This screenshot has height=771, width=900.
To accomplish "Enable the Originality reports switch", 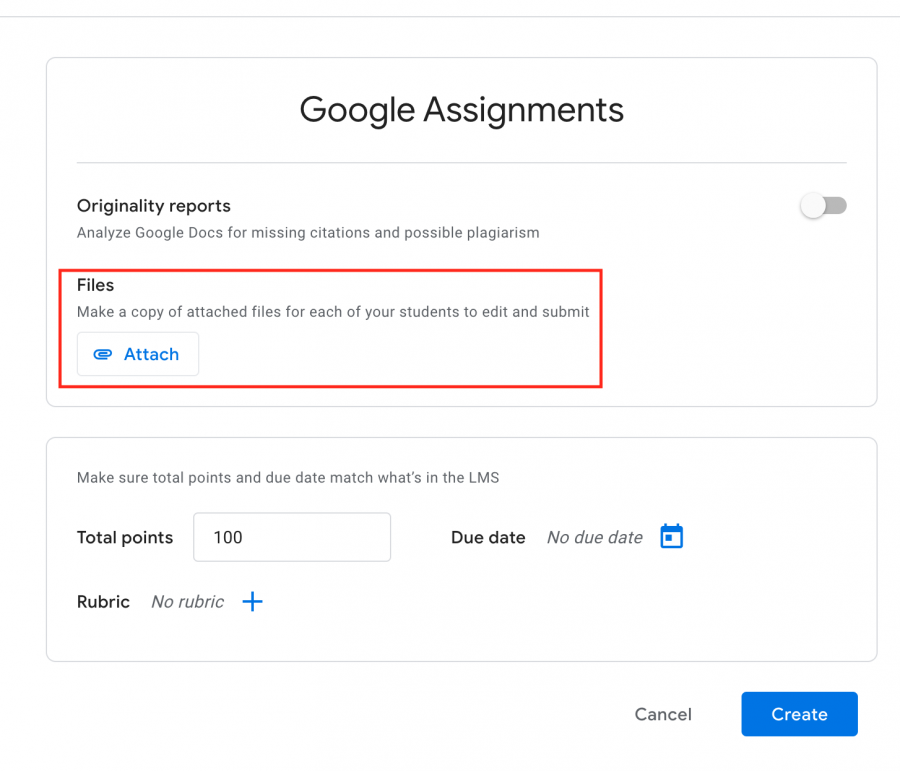I will (x=824, y=206).
